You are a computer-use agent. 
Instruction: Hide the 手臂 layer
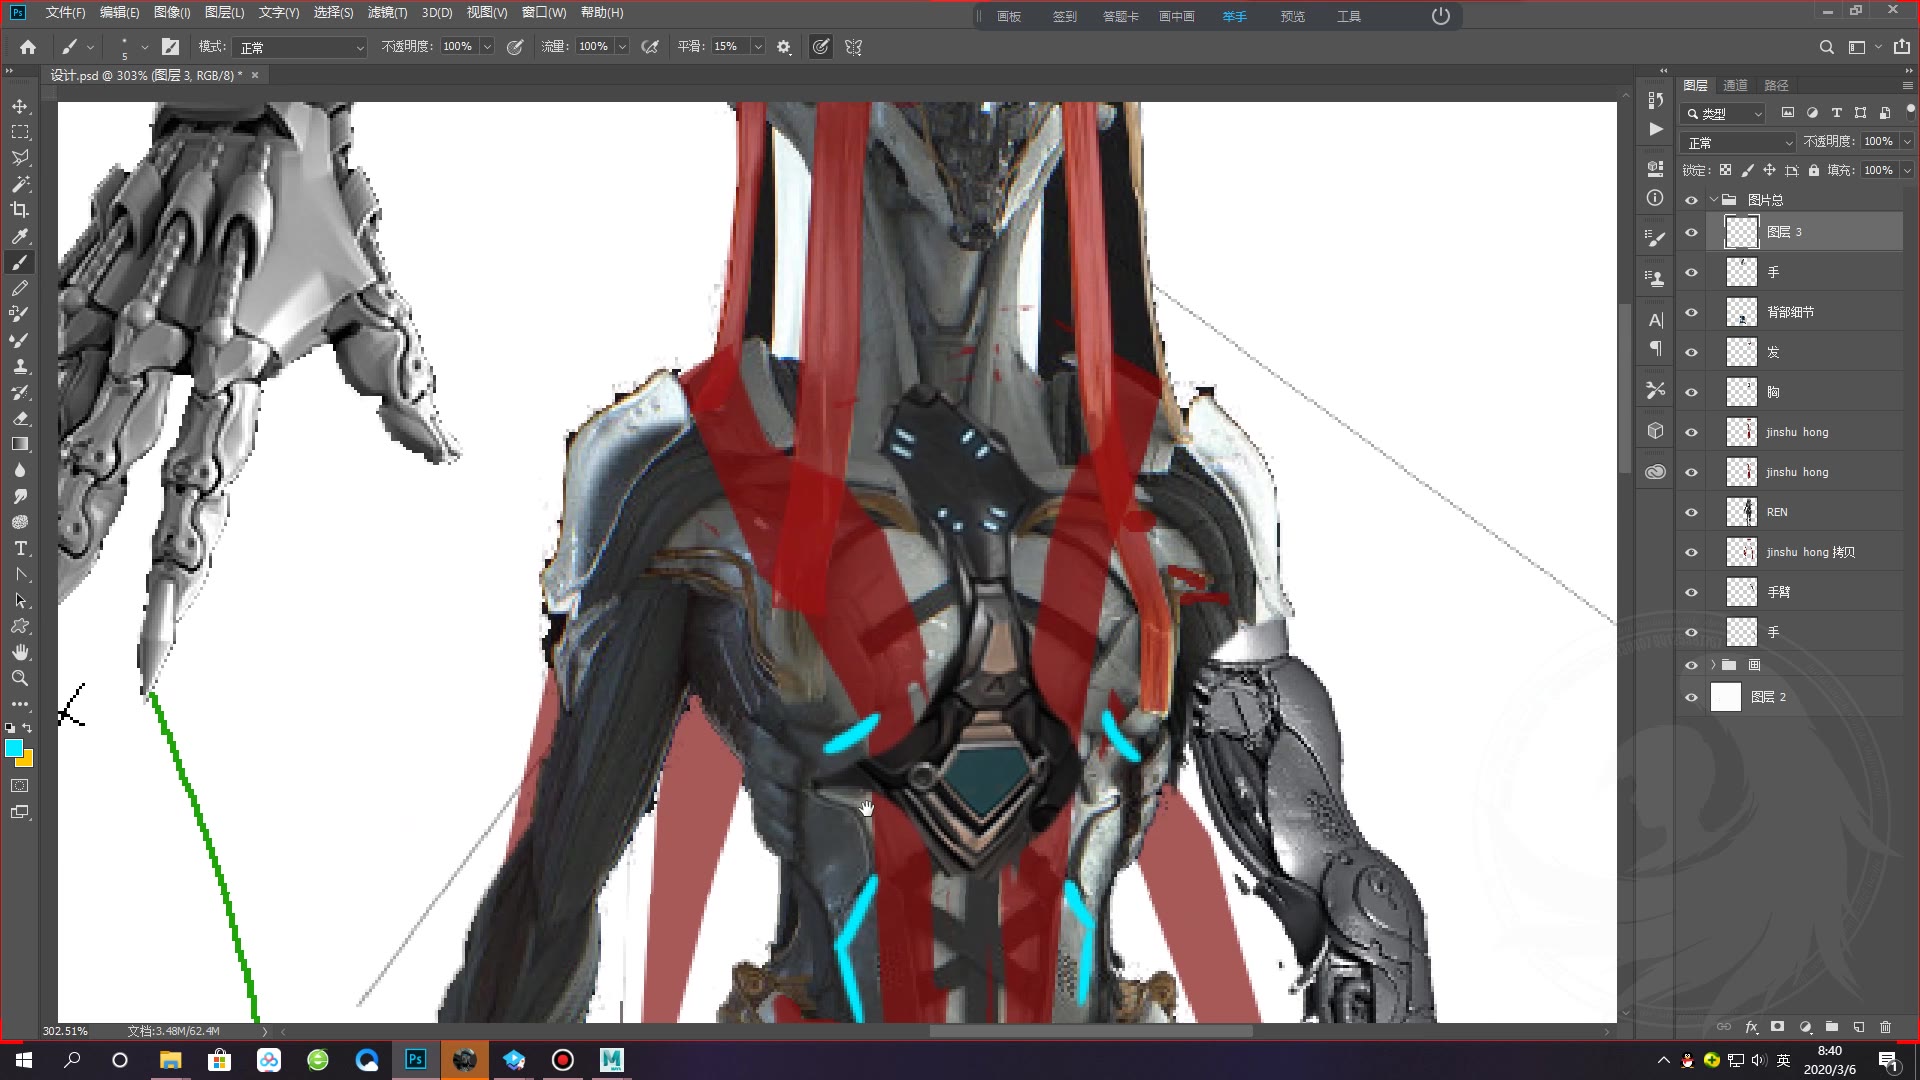click(x=1691, y=592)
